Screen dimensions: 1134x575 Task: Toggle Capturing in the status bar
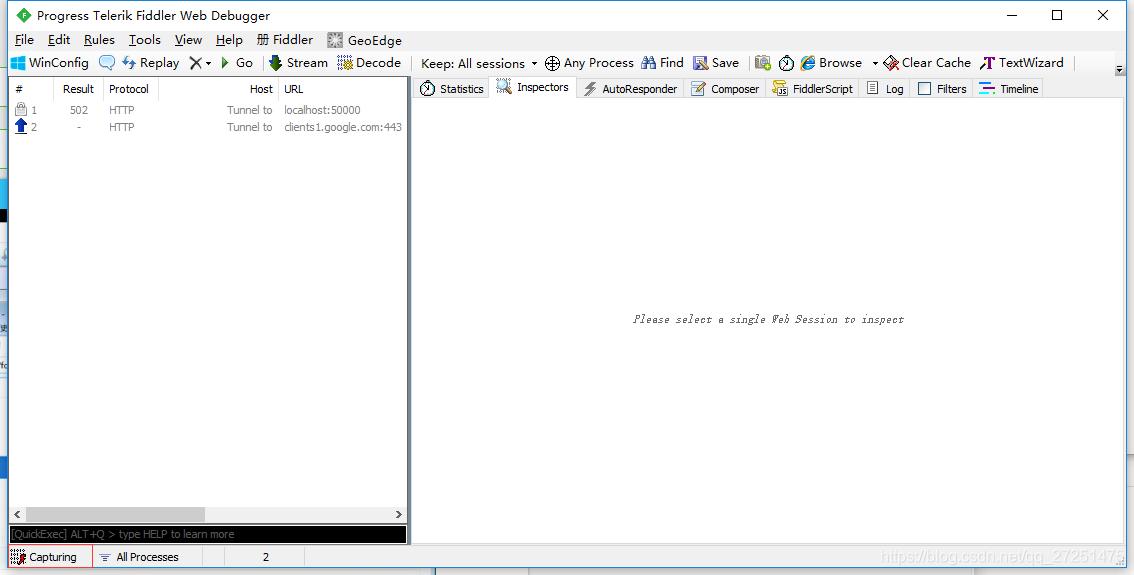(x=51, y=557)
